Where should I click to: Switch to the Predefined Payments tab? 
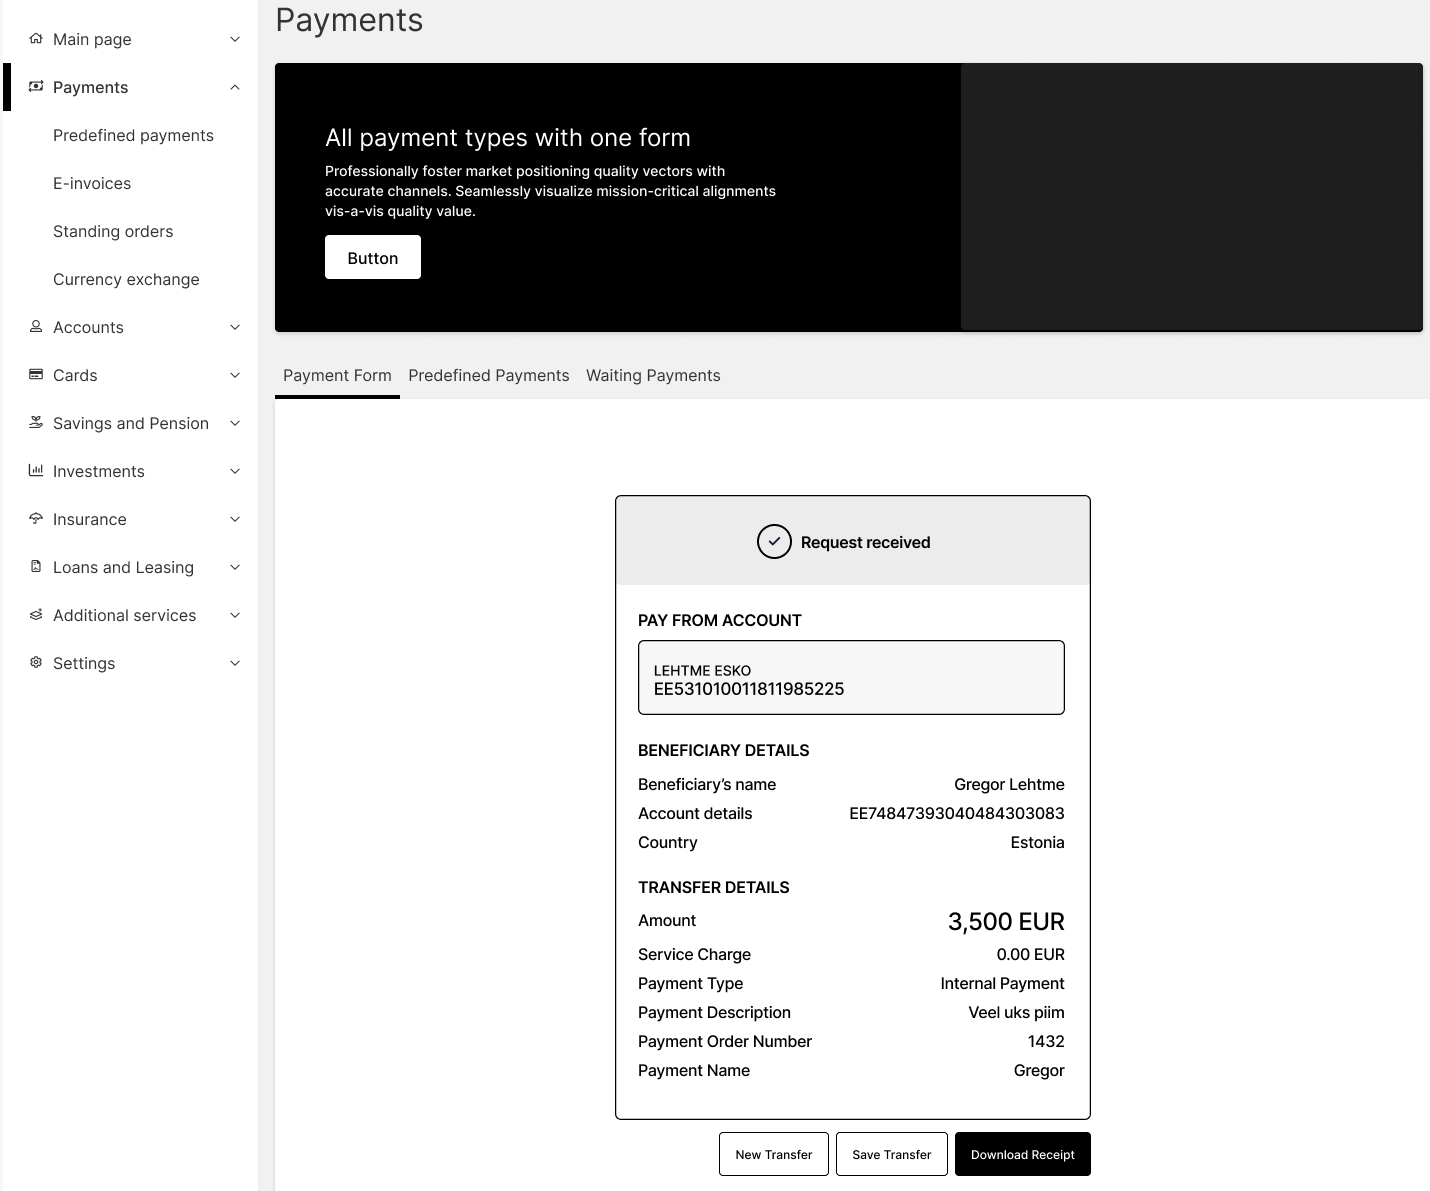pos(489,375)
